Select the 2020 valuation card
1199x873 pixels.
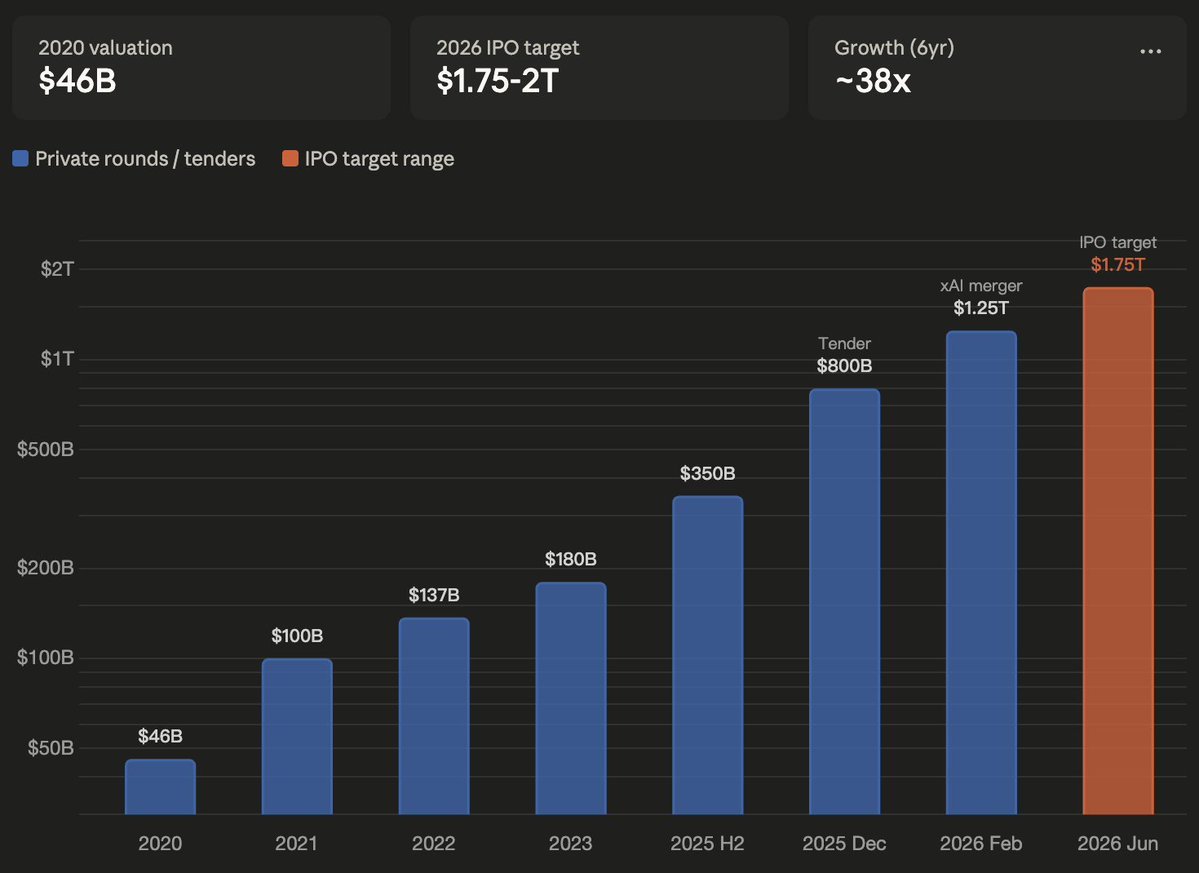tap(201, 67)
